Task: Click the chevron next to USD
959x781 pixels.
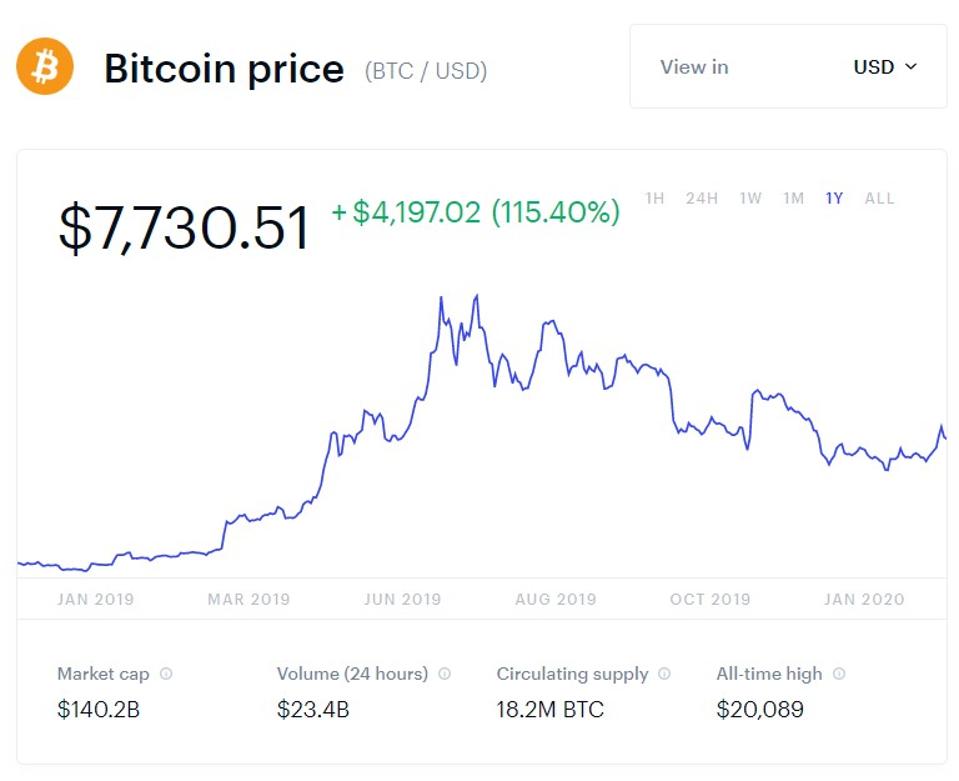Action: tap(911, 67)
